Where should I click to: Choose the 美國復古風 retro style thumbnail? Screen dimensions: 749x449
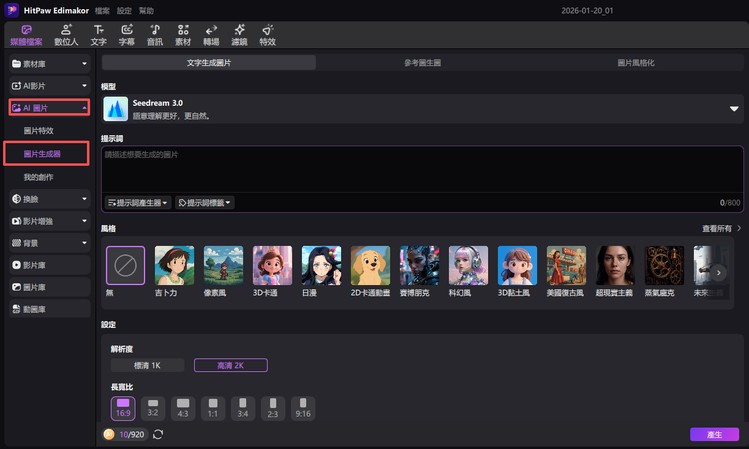click(x=566, y=266)
